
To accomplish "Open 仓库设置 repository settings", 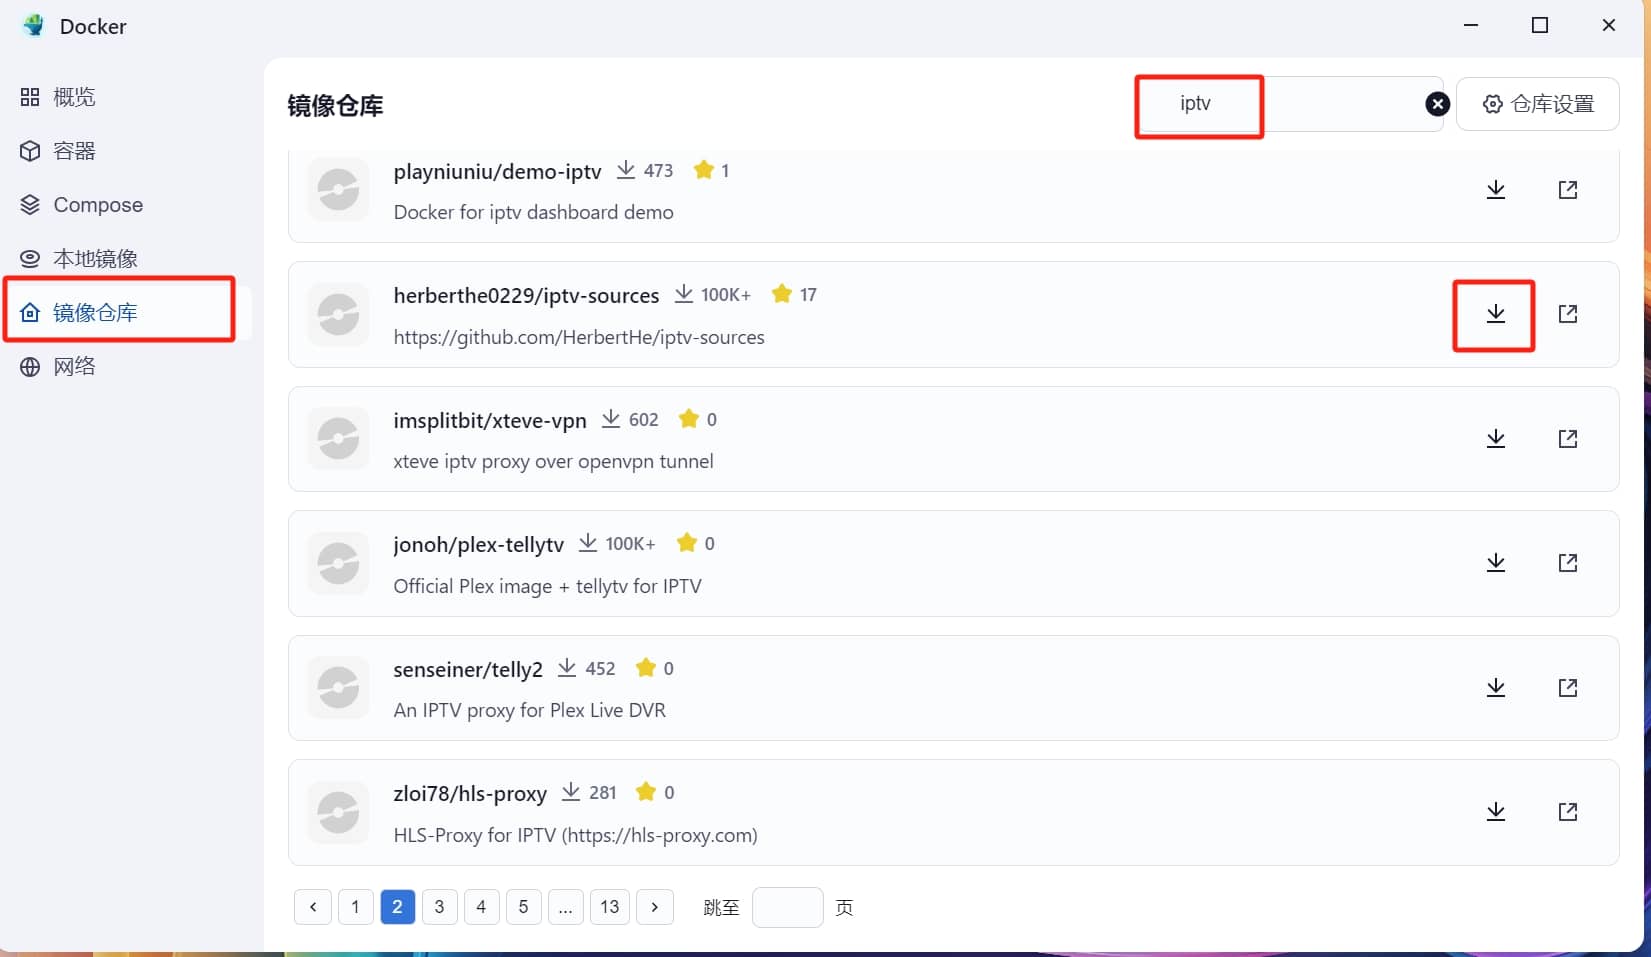I will click(1537, 104).
